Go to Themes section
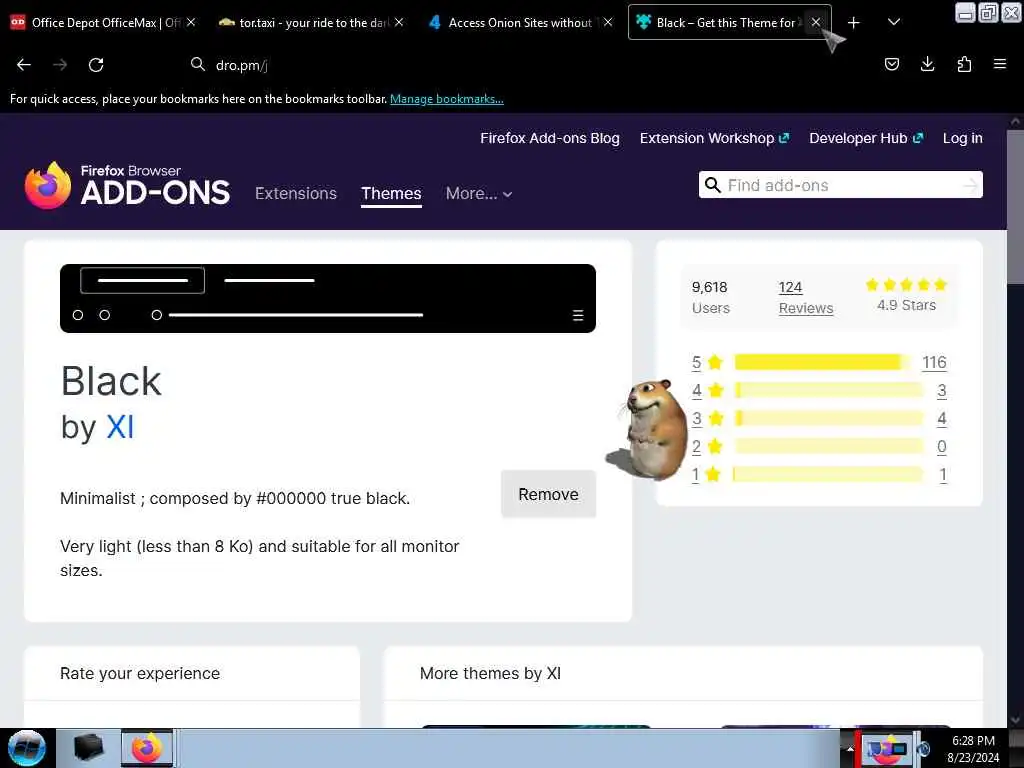This screenshot has height=768, width=1024. [391, 193]
